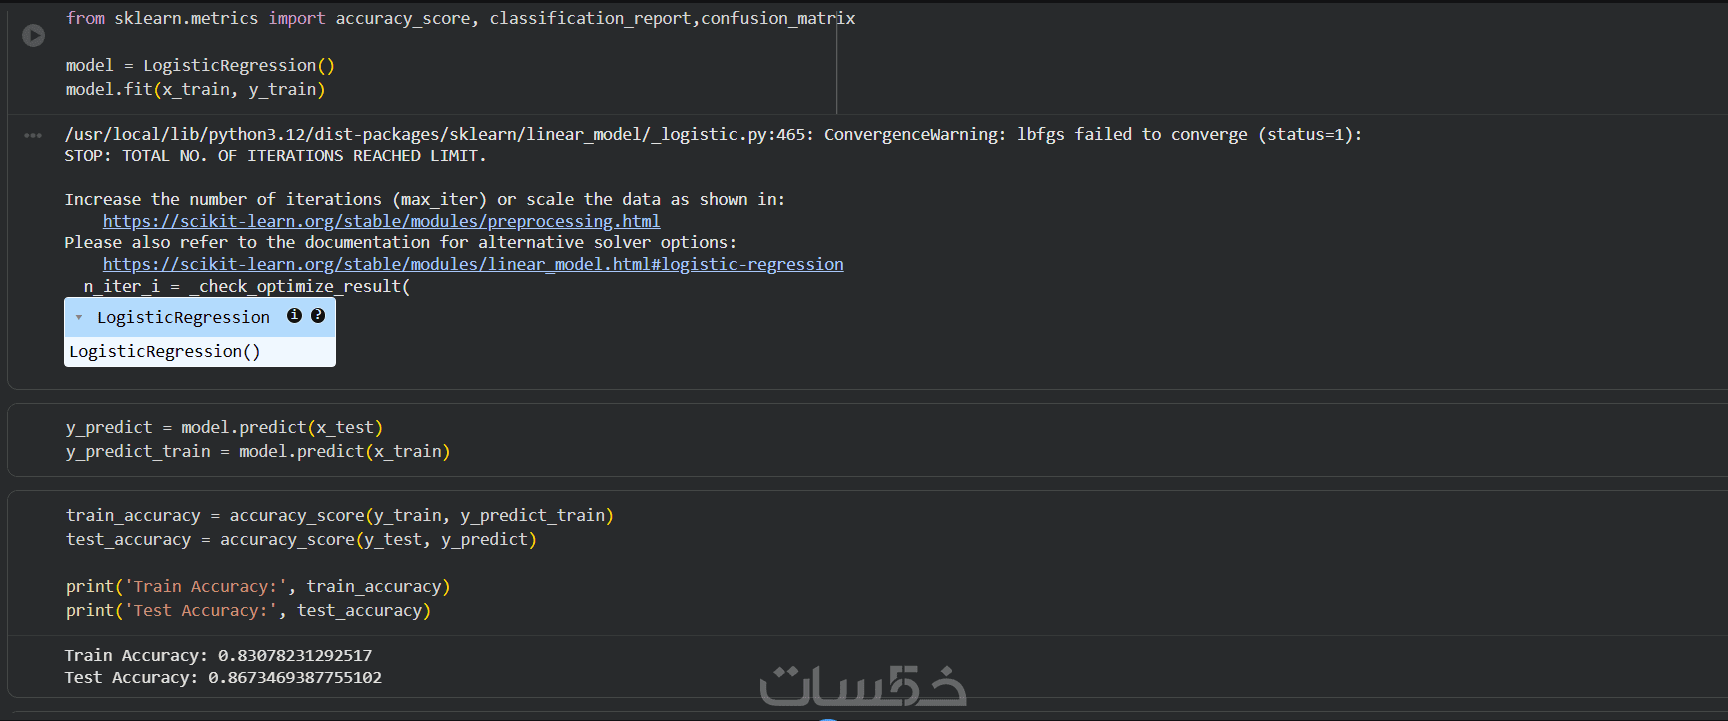The image size is (1728, 721).
Task: Open the cell output ellipsis options
Action: pos(33,135)
